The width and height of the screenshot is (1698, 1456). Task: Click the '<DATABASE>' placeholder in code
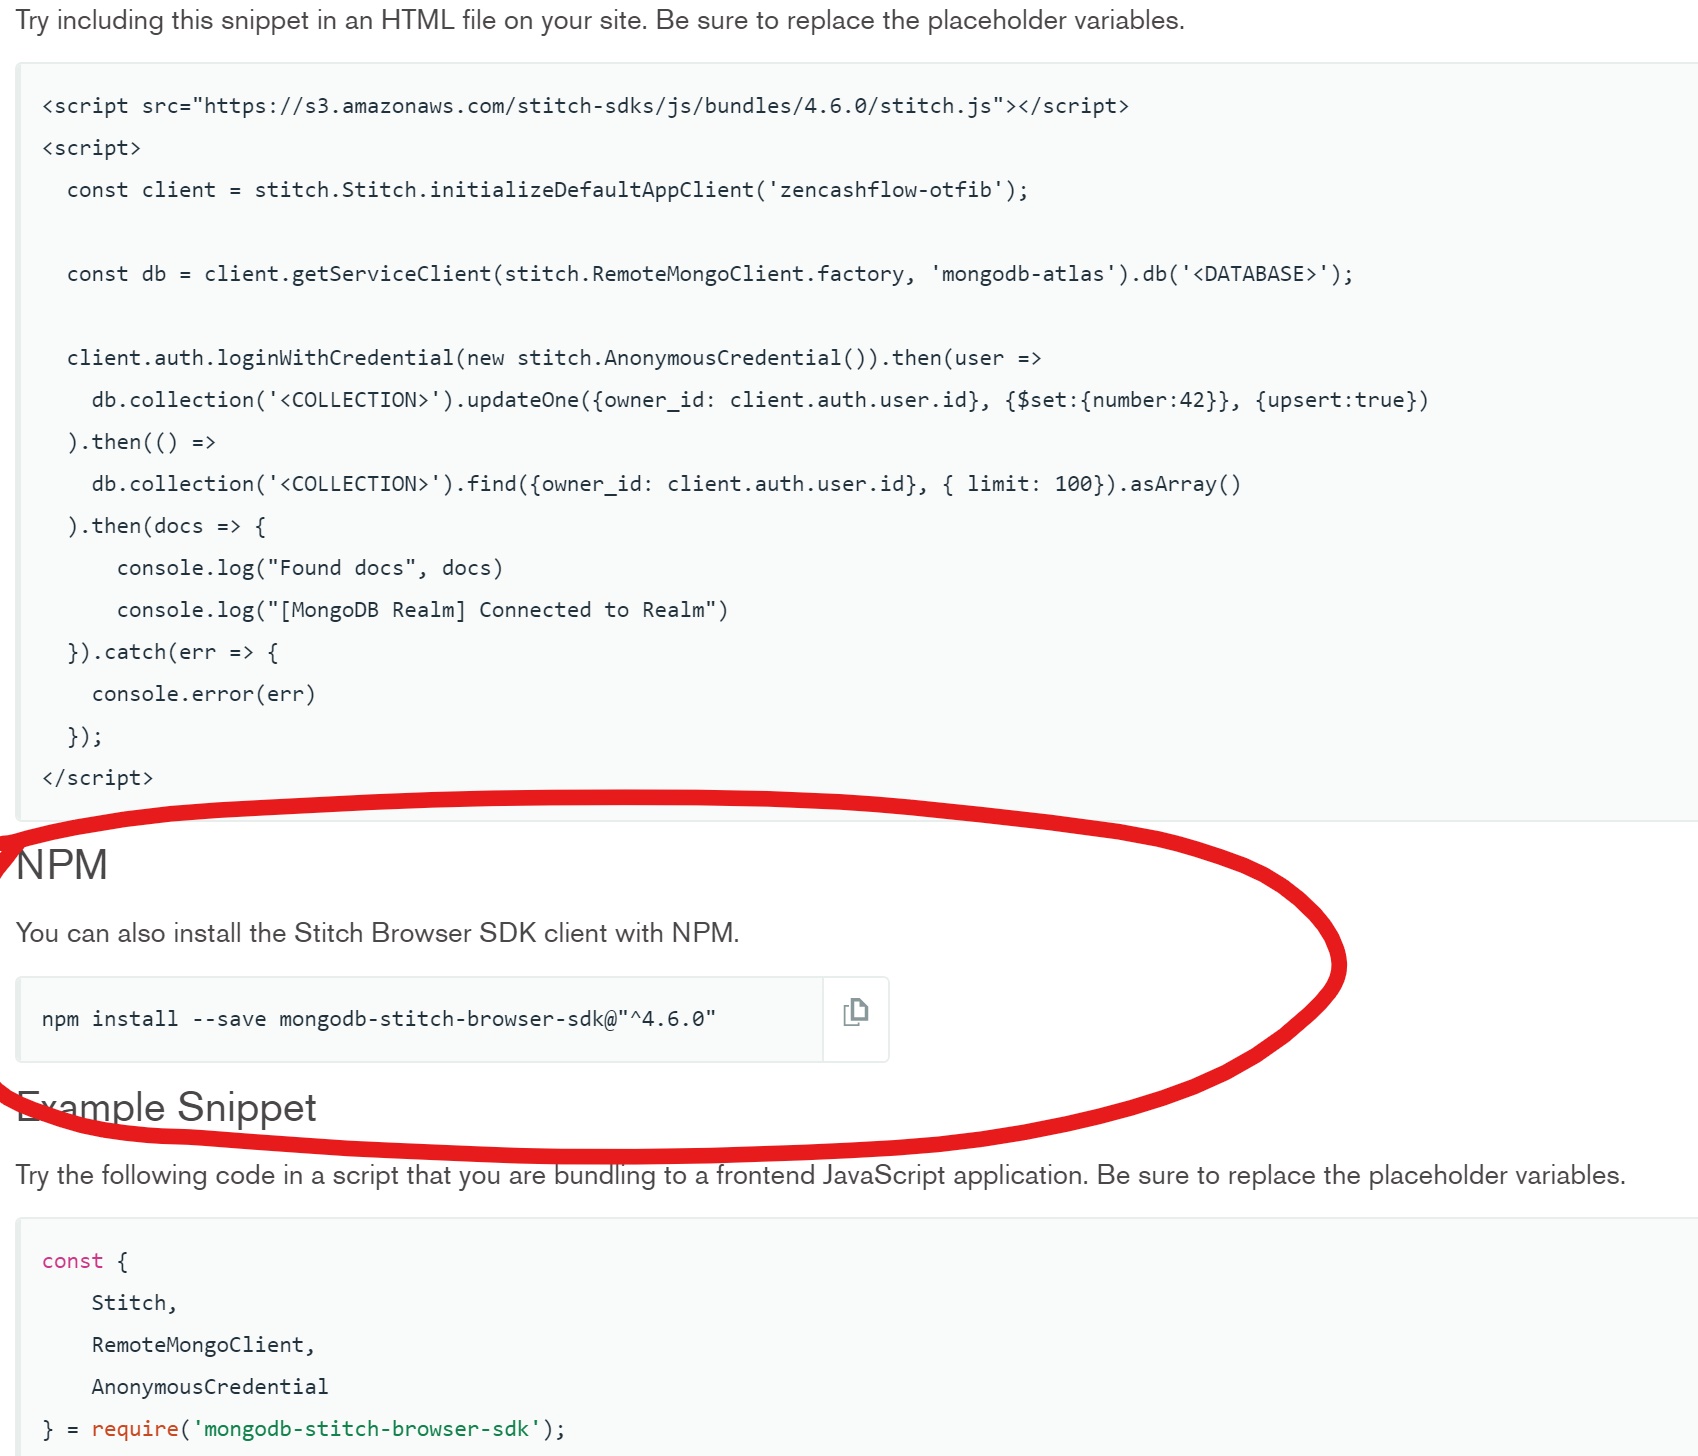pos(1254,274)
